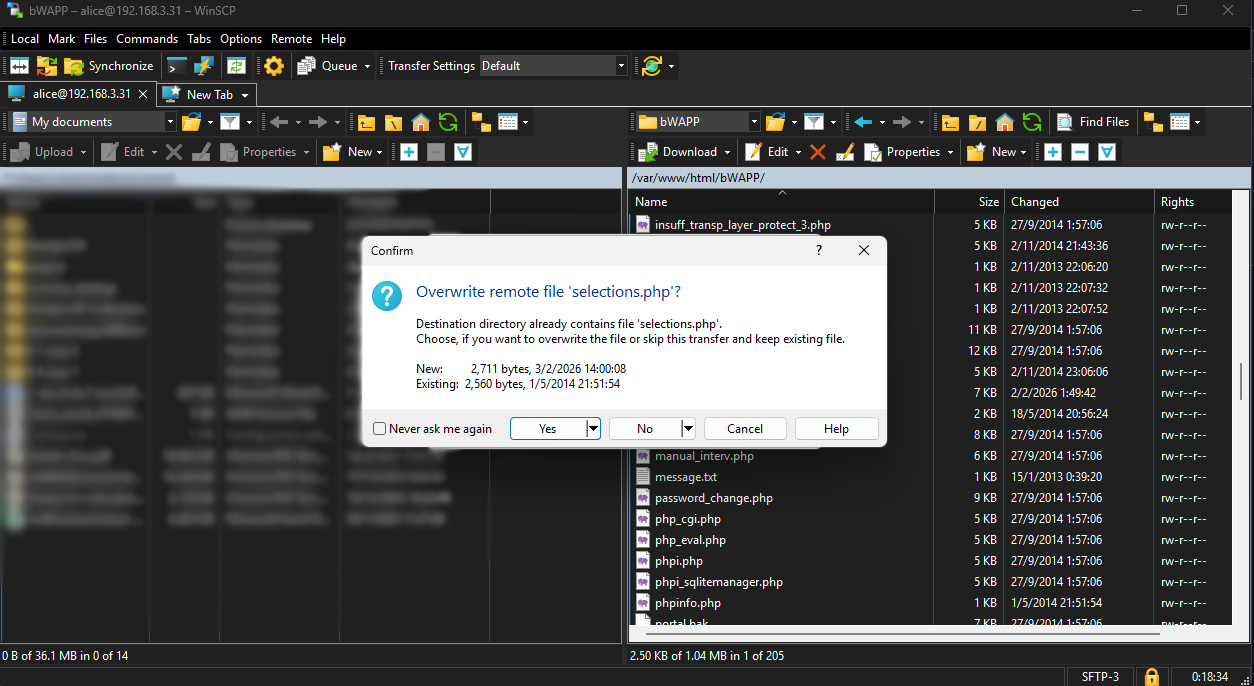Screen dimensions: 1254x686
Task: Open the Commands menu
Action: (146, 39)
